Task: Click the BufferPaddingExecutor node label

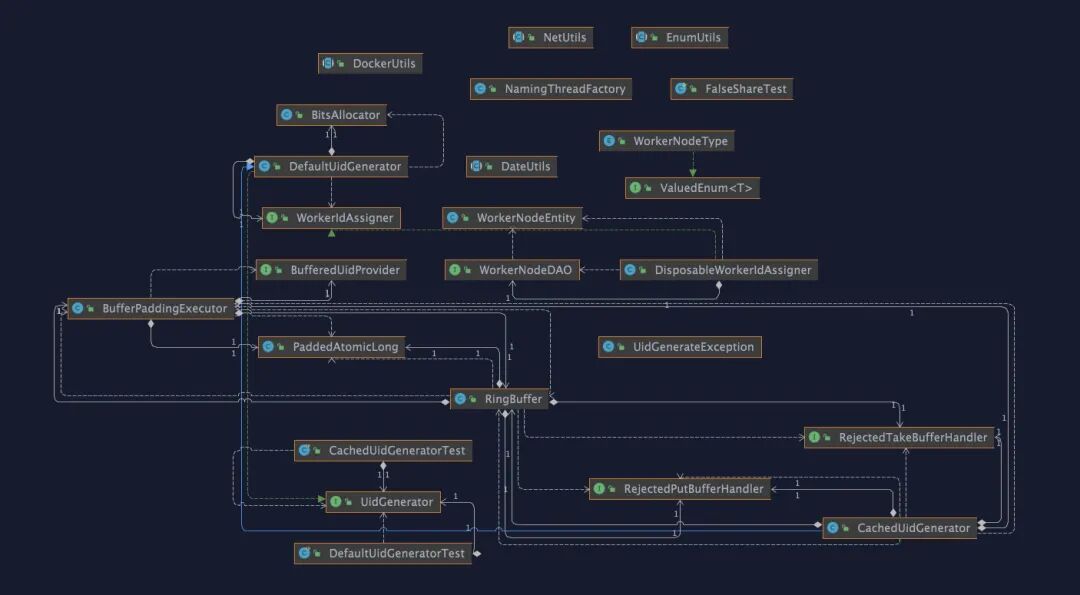Action: pyautogui.click(x=164, y=309)
